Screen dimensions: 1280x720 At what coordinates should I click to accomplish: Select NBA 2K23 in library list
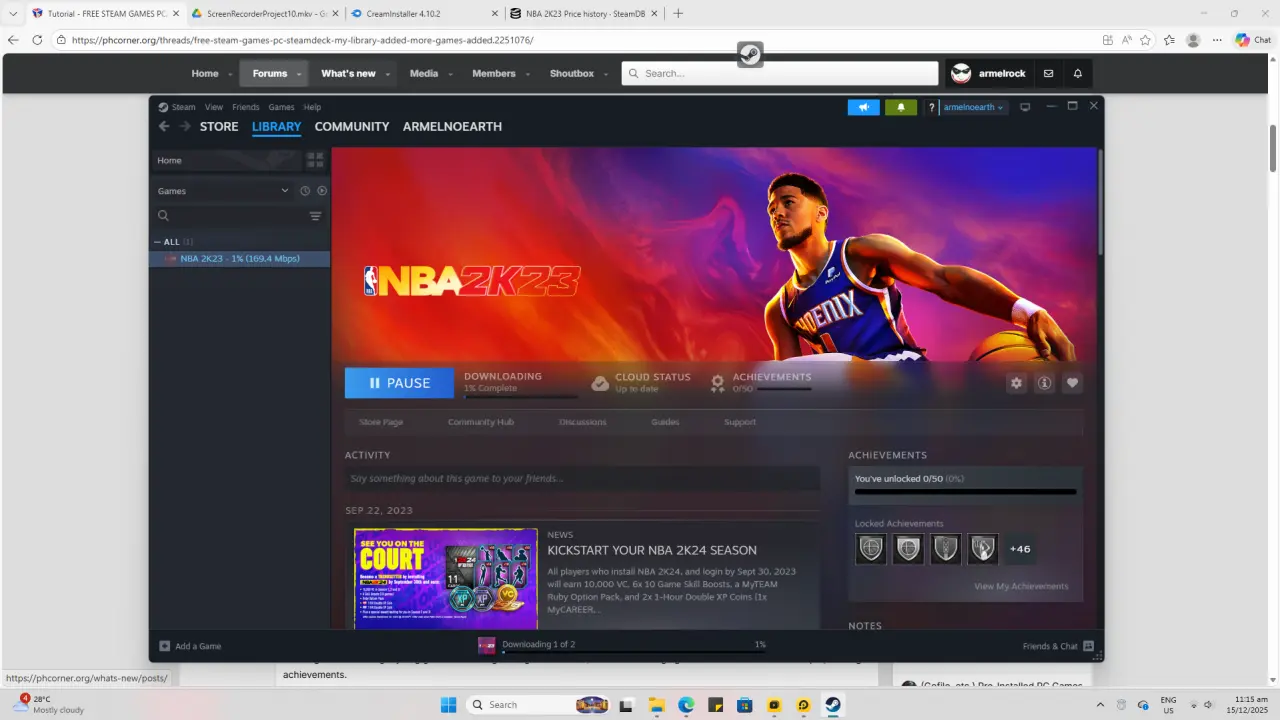click(x=239, y=259)
